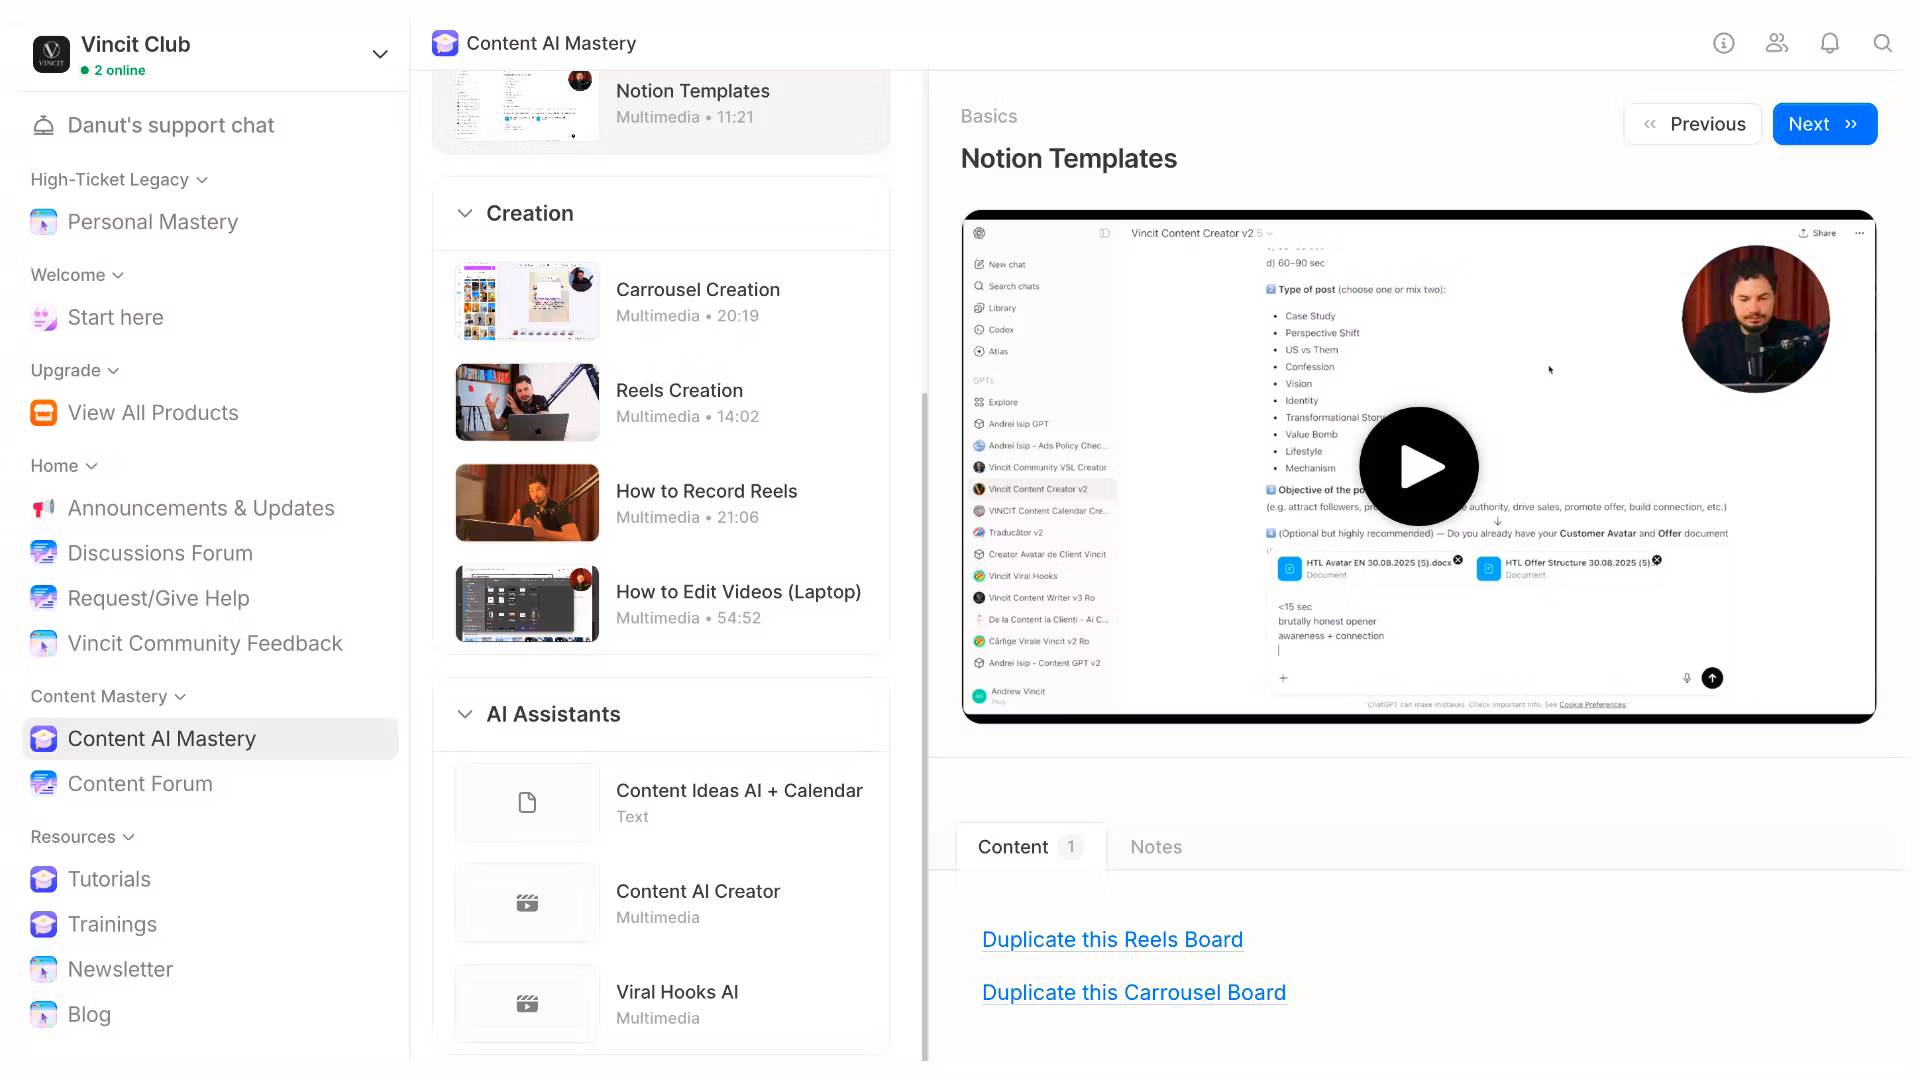
Task: Open View All Products icon in sidebar
Action: coord(43,413)
